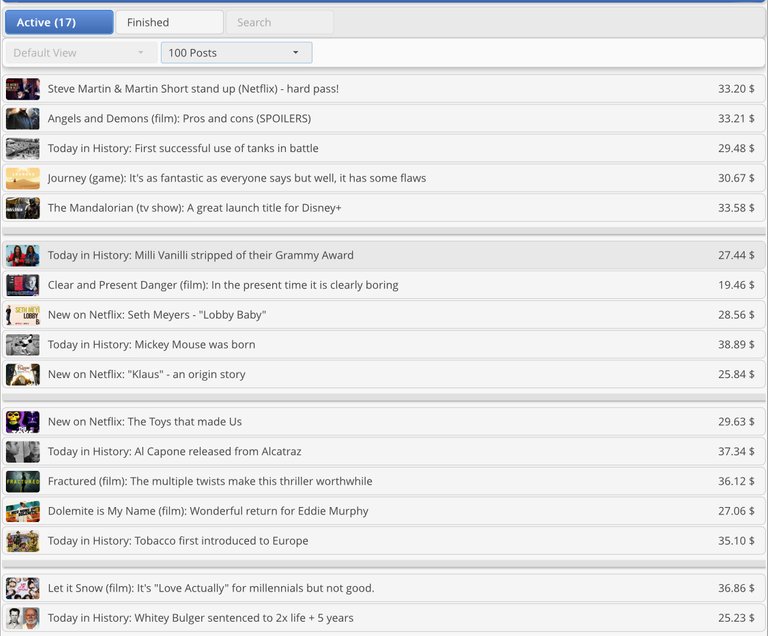Click the 36.12 $ payout value
Viewport: 768px width, 636px height.
click(x=736, y=482)
